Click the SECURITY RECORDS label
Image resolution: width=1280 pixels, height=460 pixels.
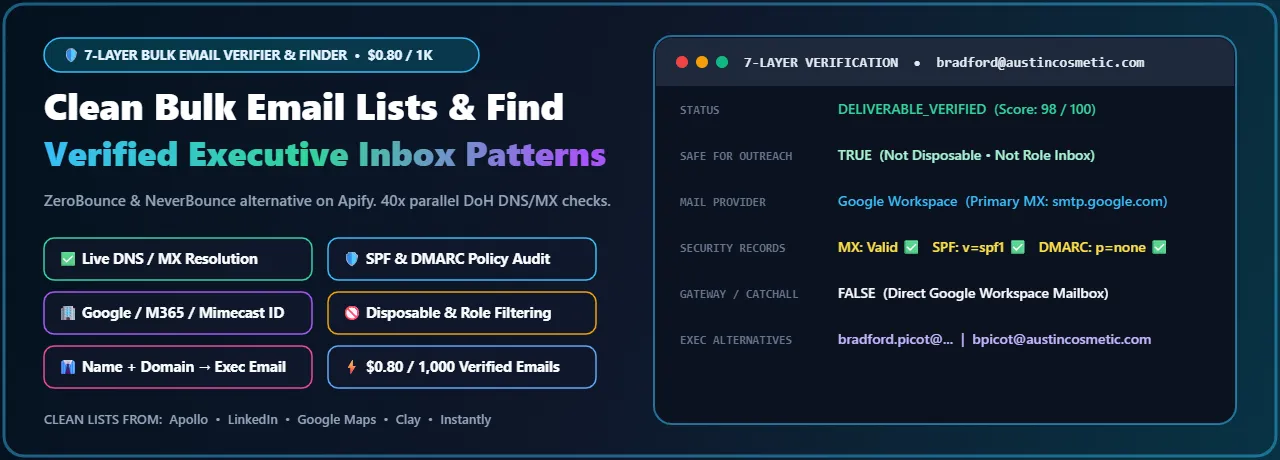732,248
